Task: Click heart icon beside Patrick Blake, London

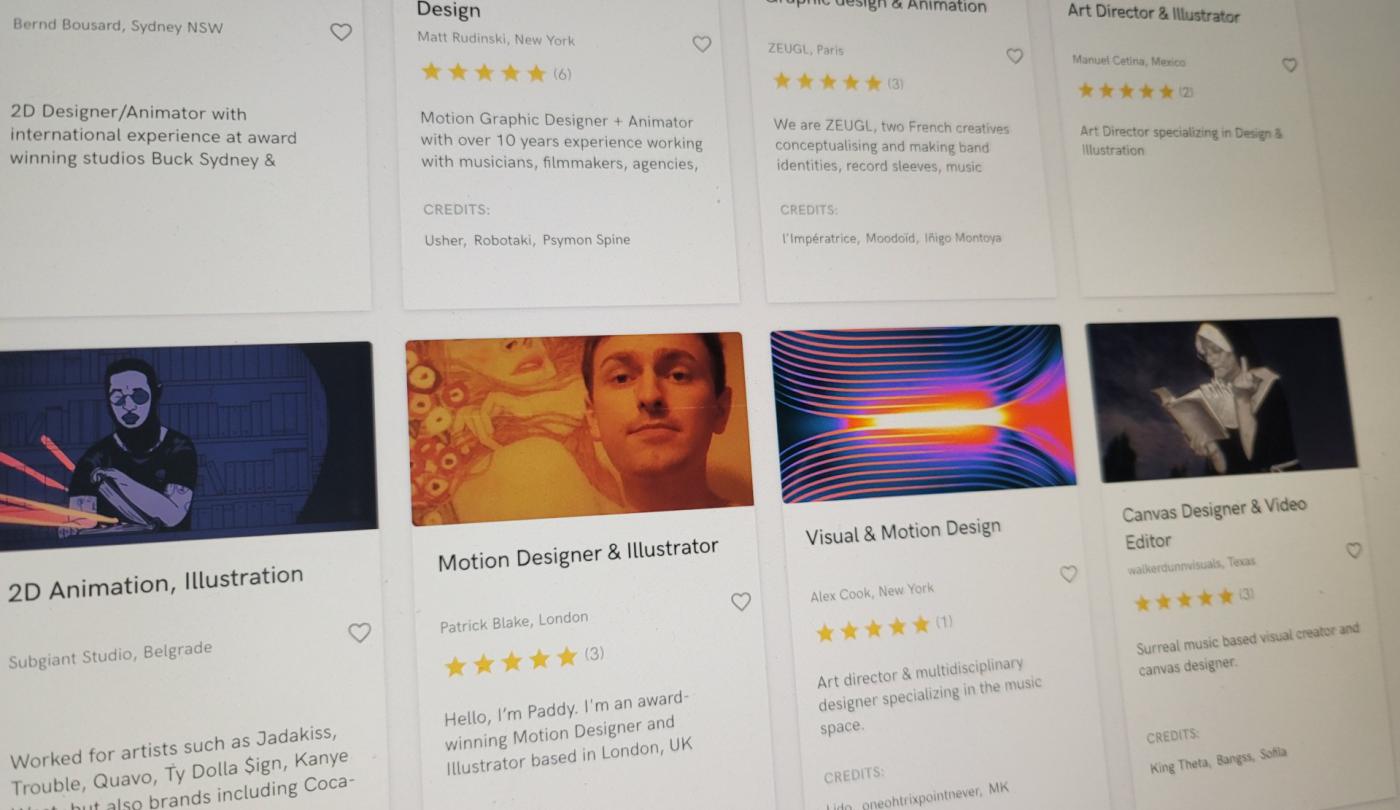Action: click(x=740, y=601)
